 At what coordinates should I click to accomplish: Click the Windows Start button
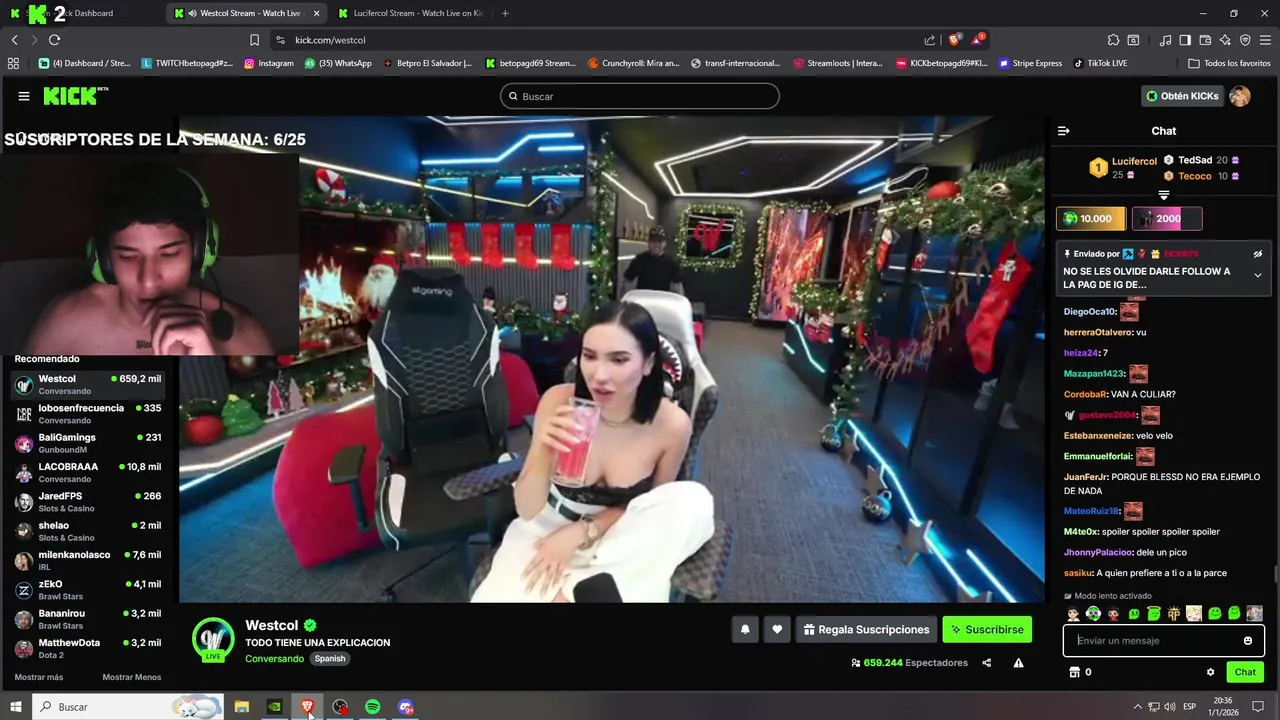click(16, 707)
